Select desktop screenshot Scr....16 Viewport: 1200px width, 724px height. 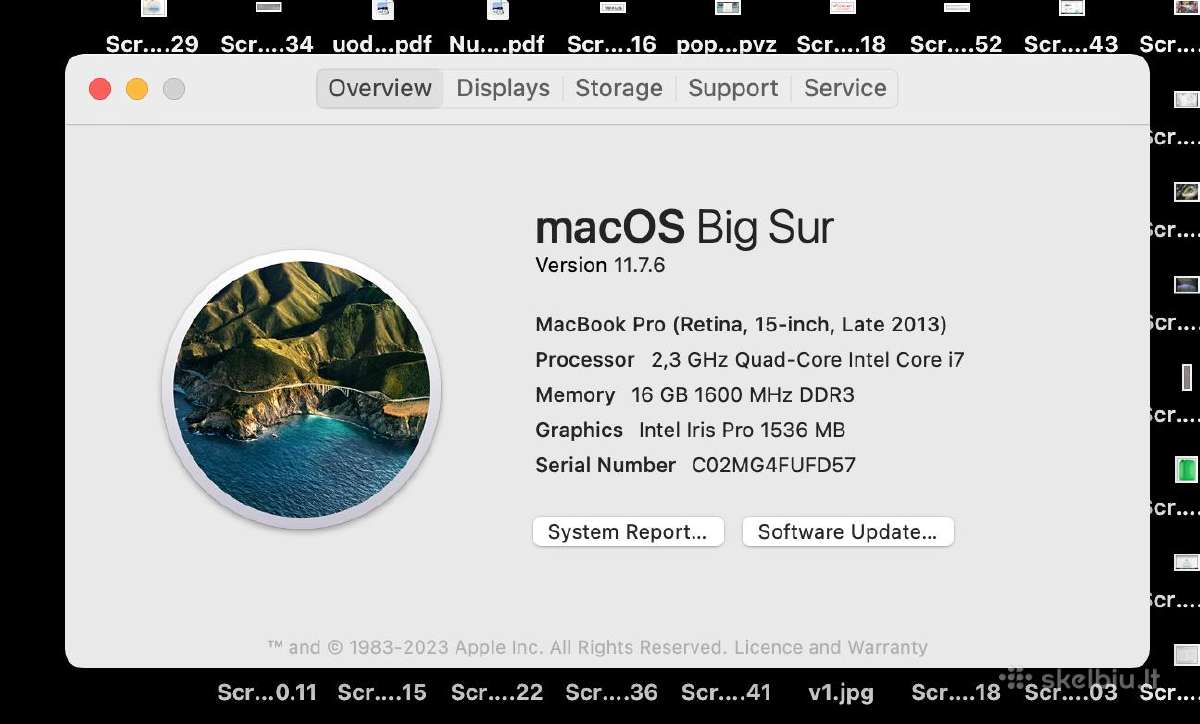(x=612, y=44)
